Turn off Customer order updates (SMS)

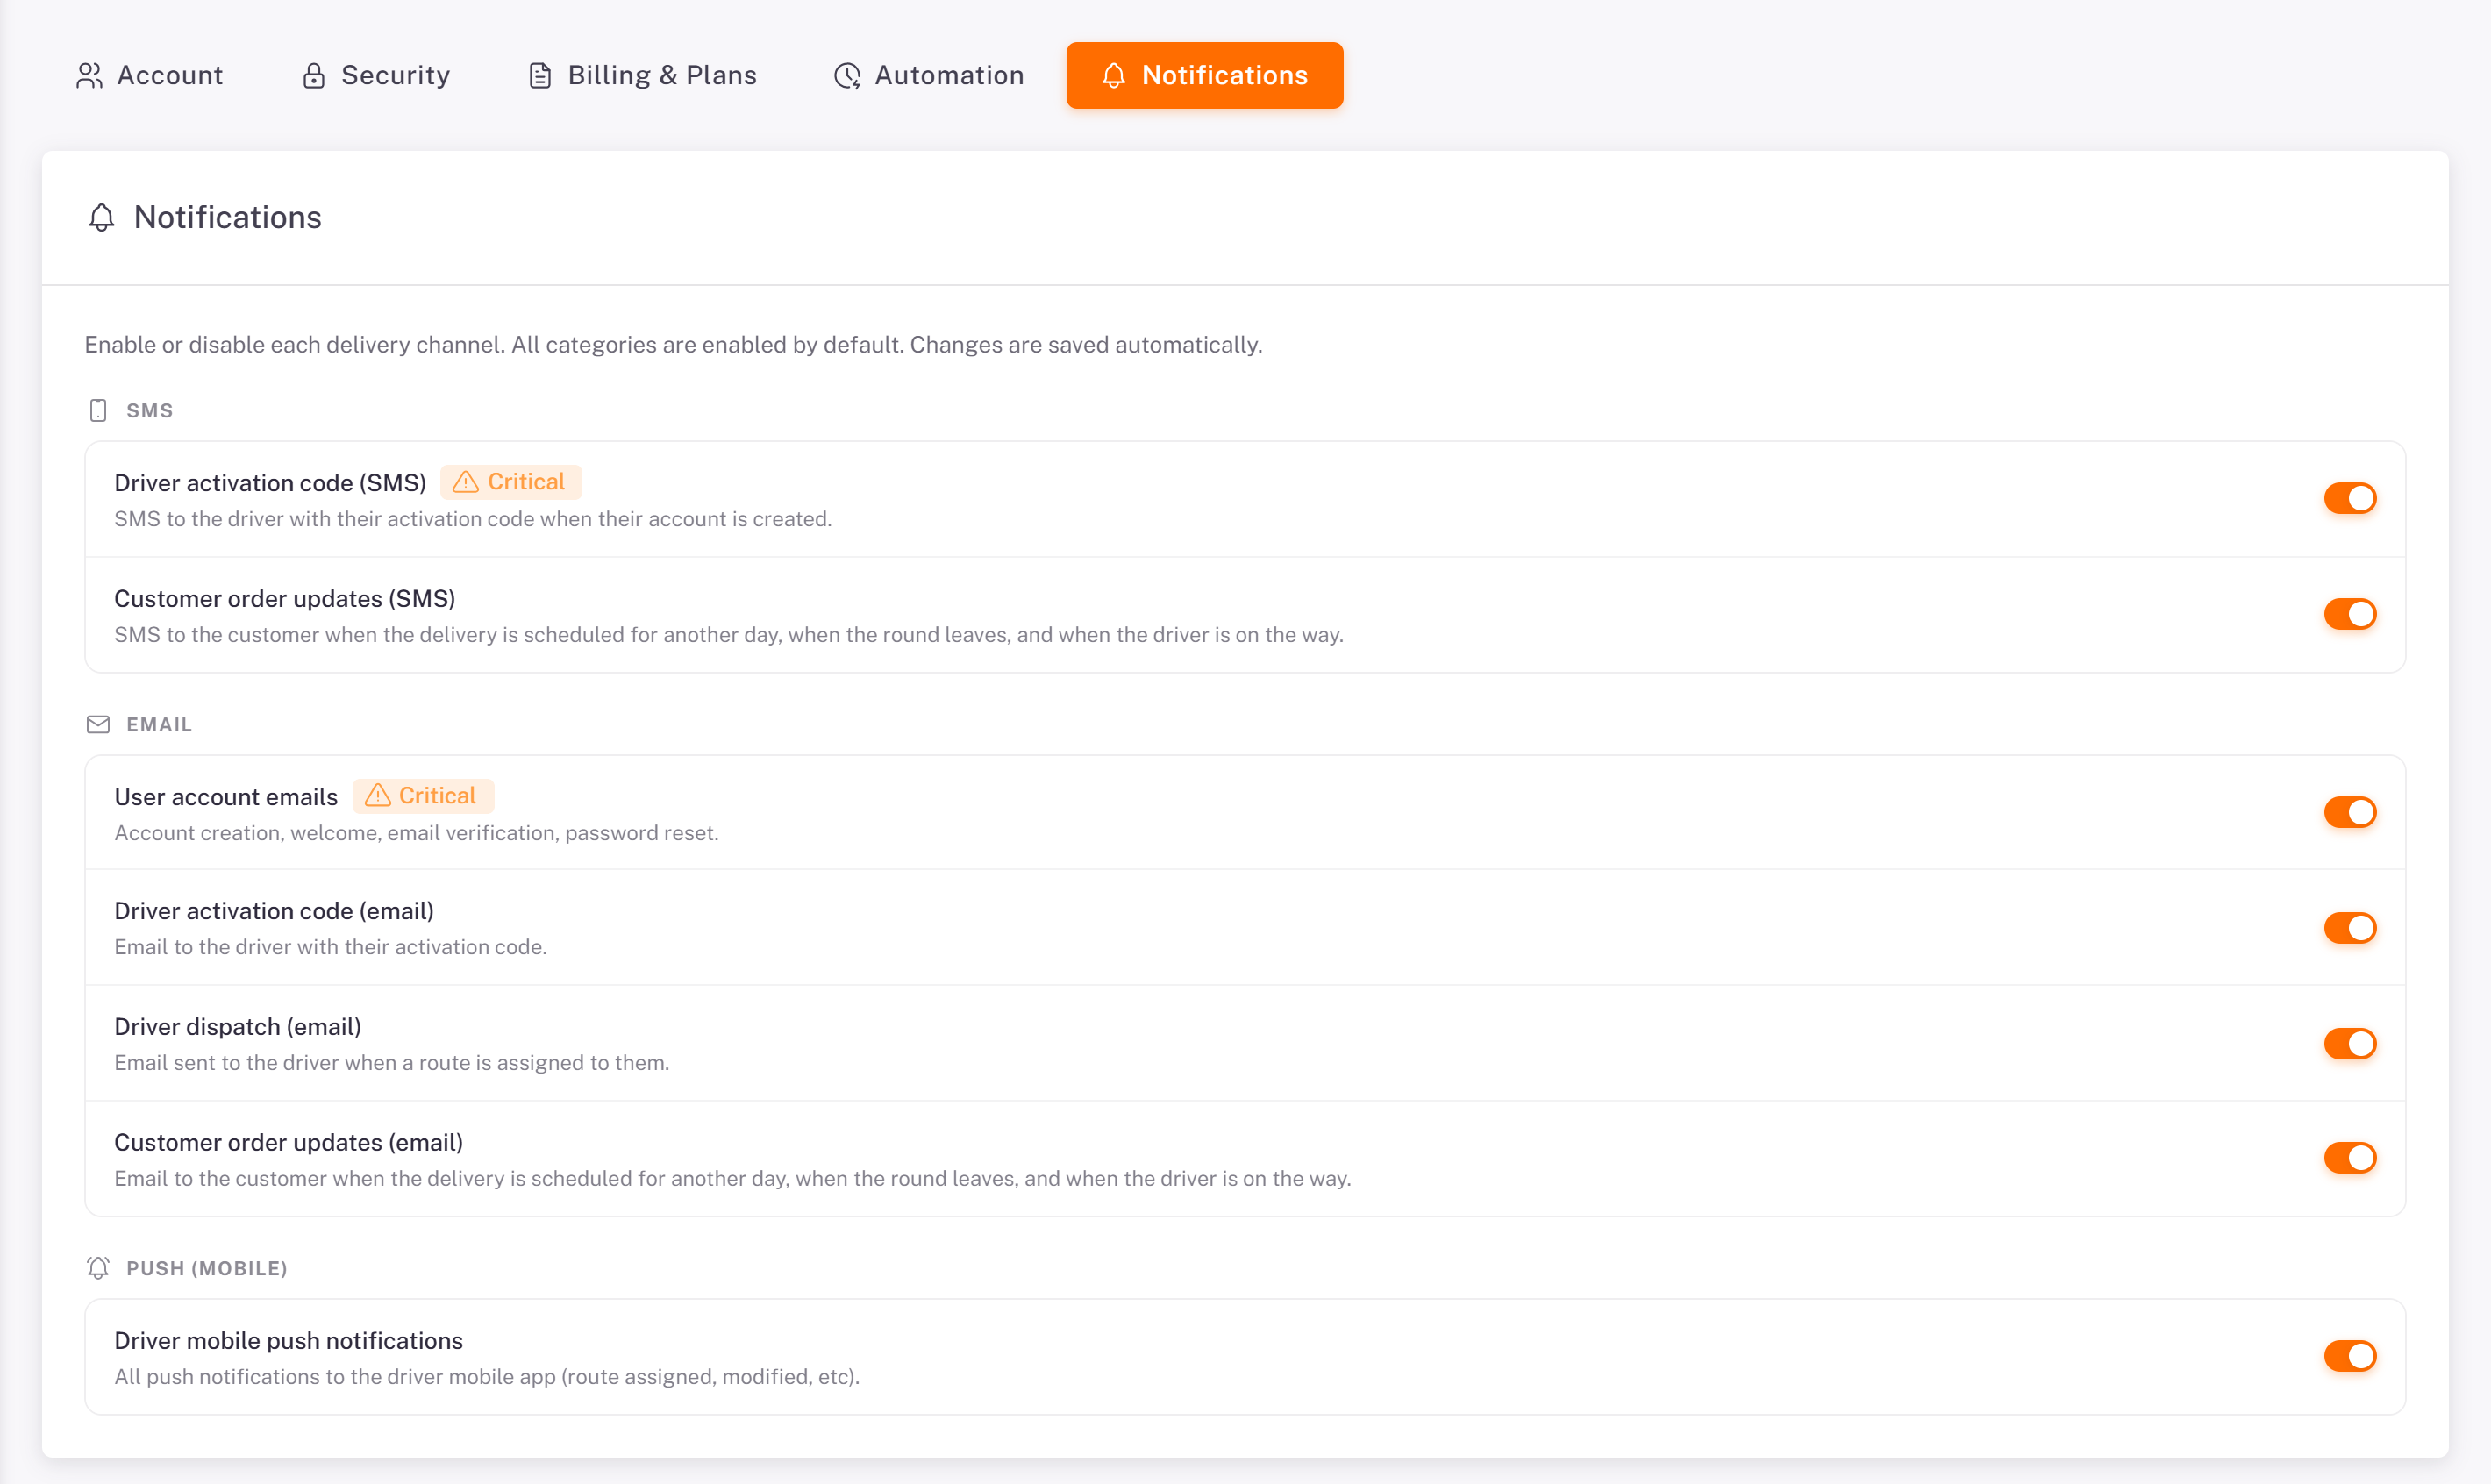(2350, 614)
